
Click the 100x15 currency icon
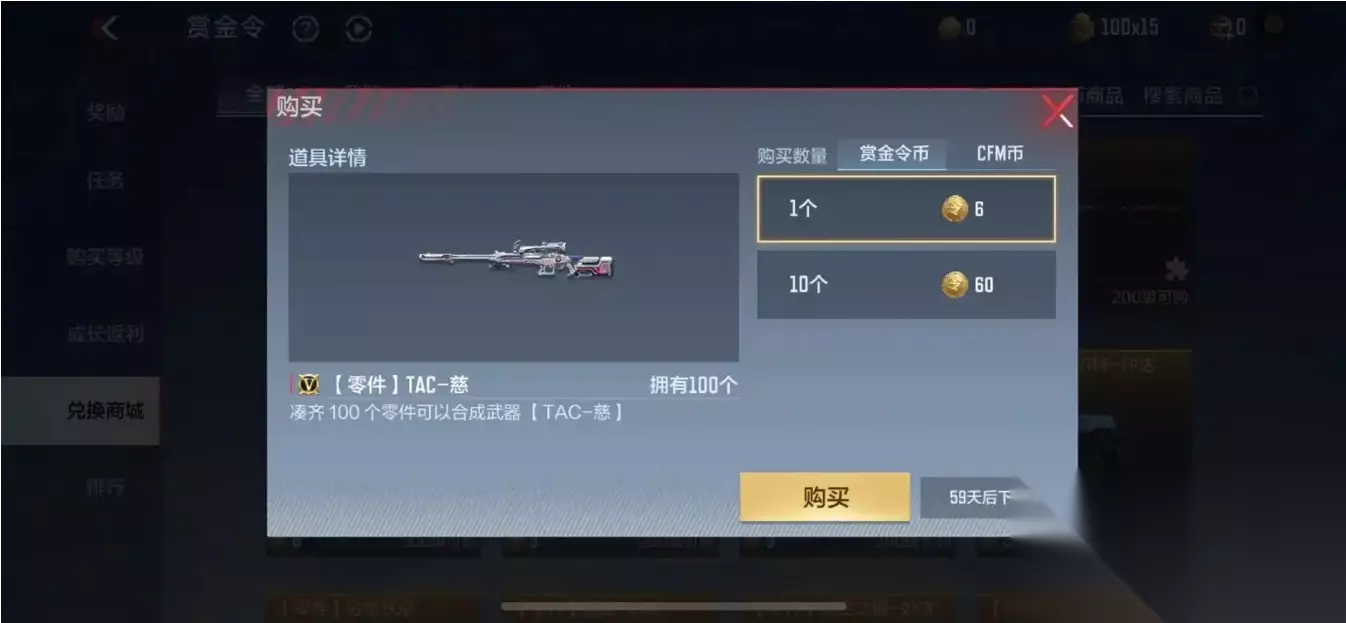(1083, 28)
